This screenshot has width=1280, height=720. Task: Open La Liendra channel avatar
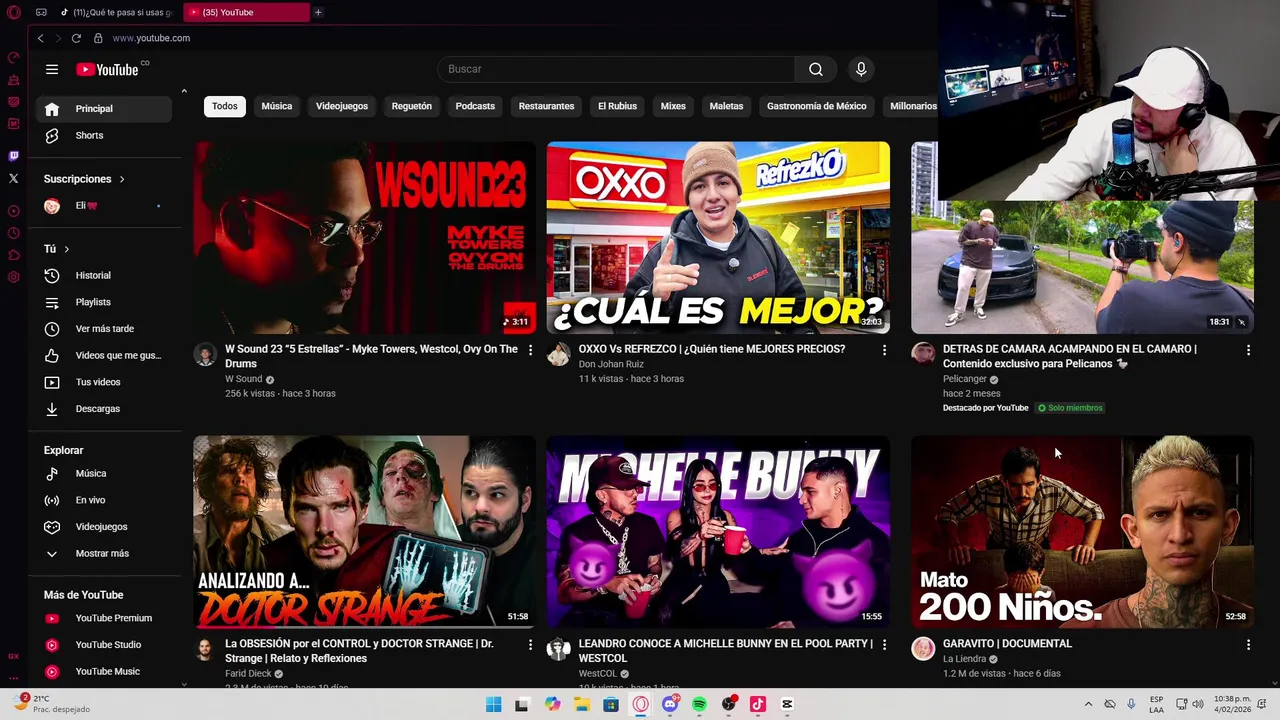pos(923,649)
